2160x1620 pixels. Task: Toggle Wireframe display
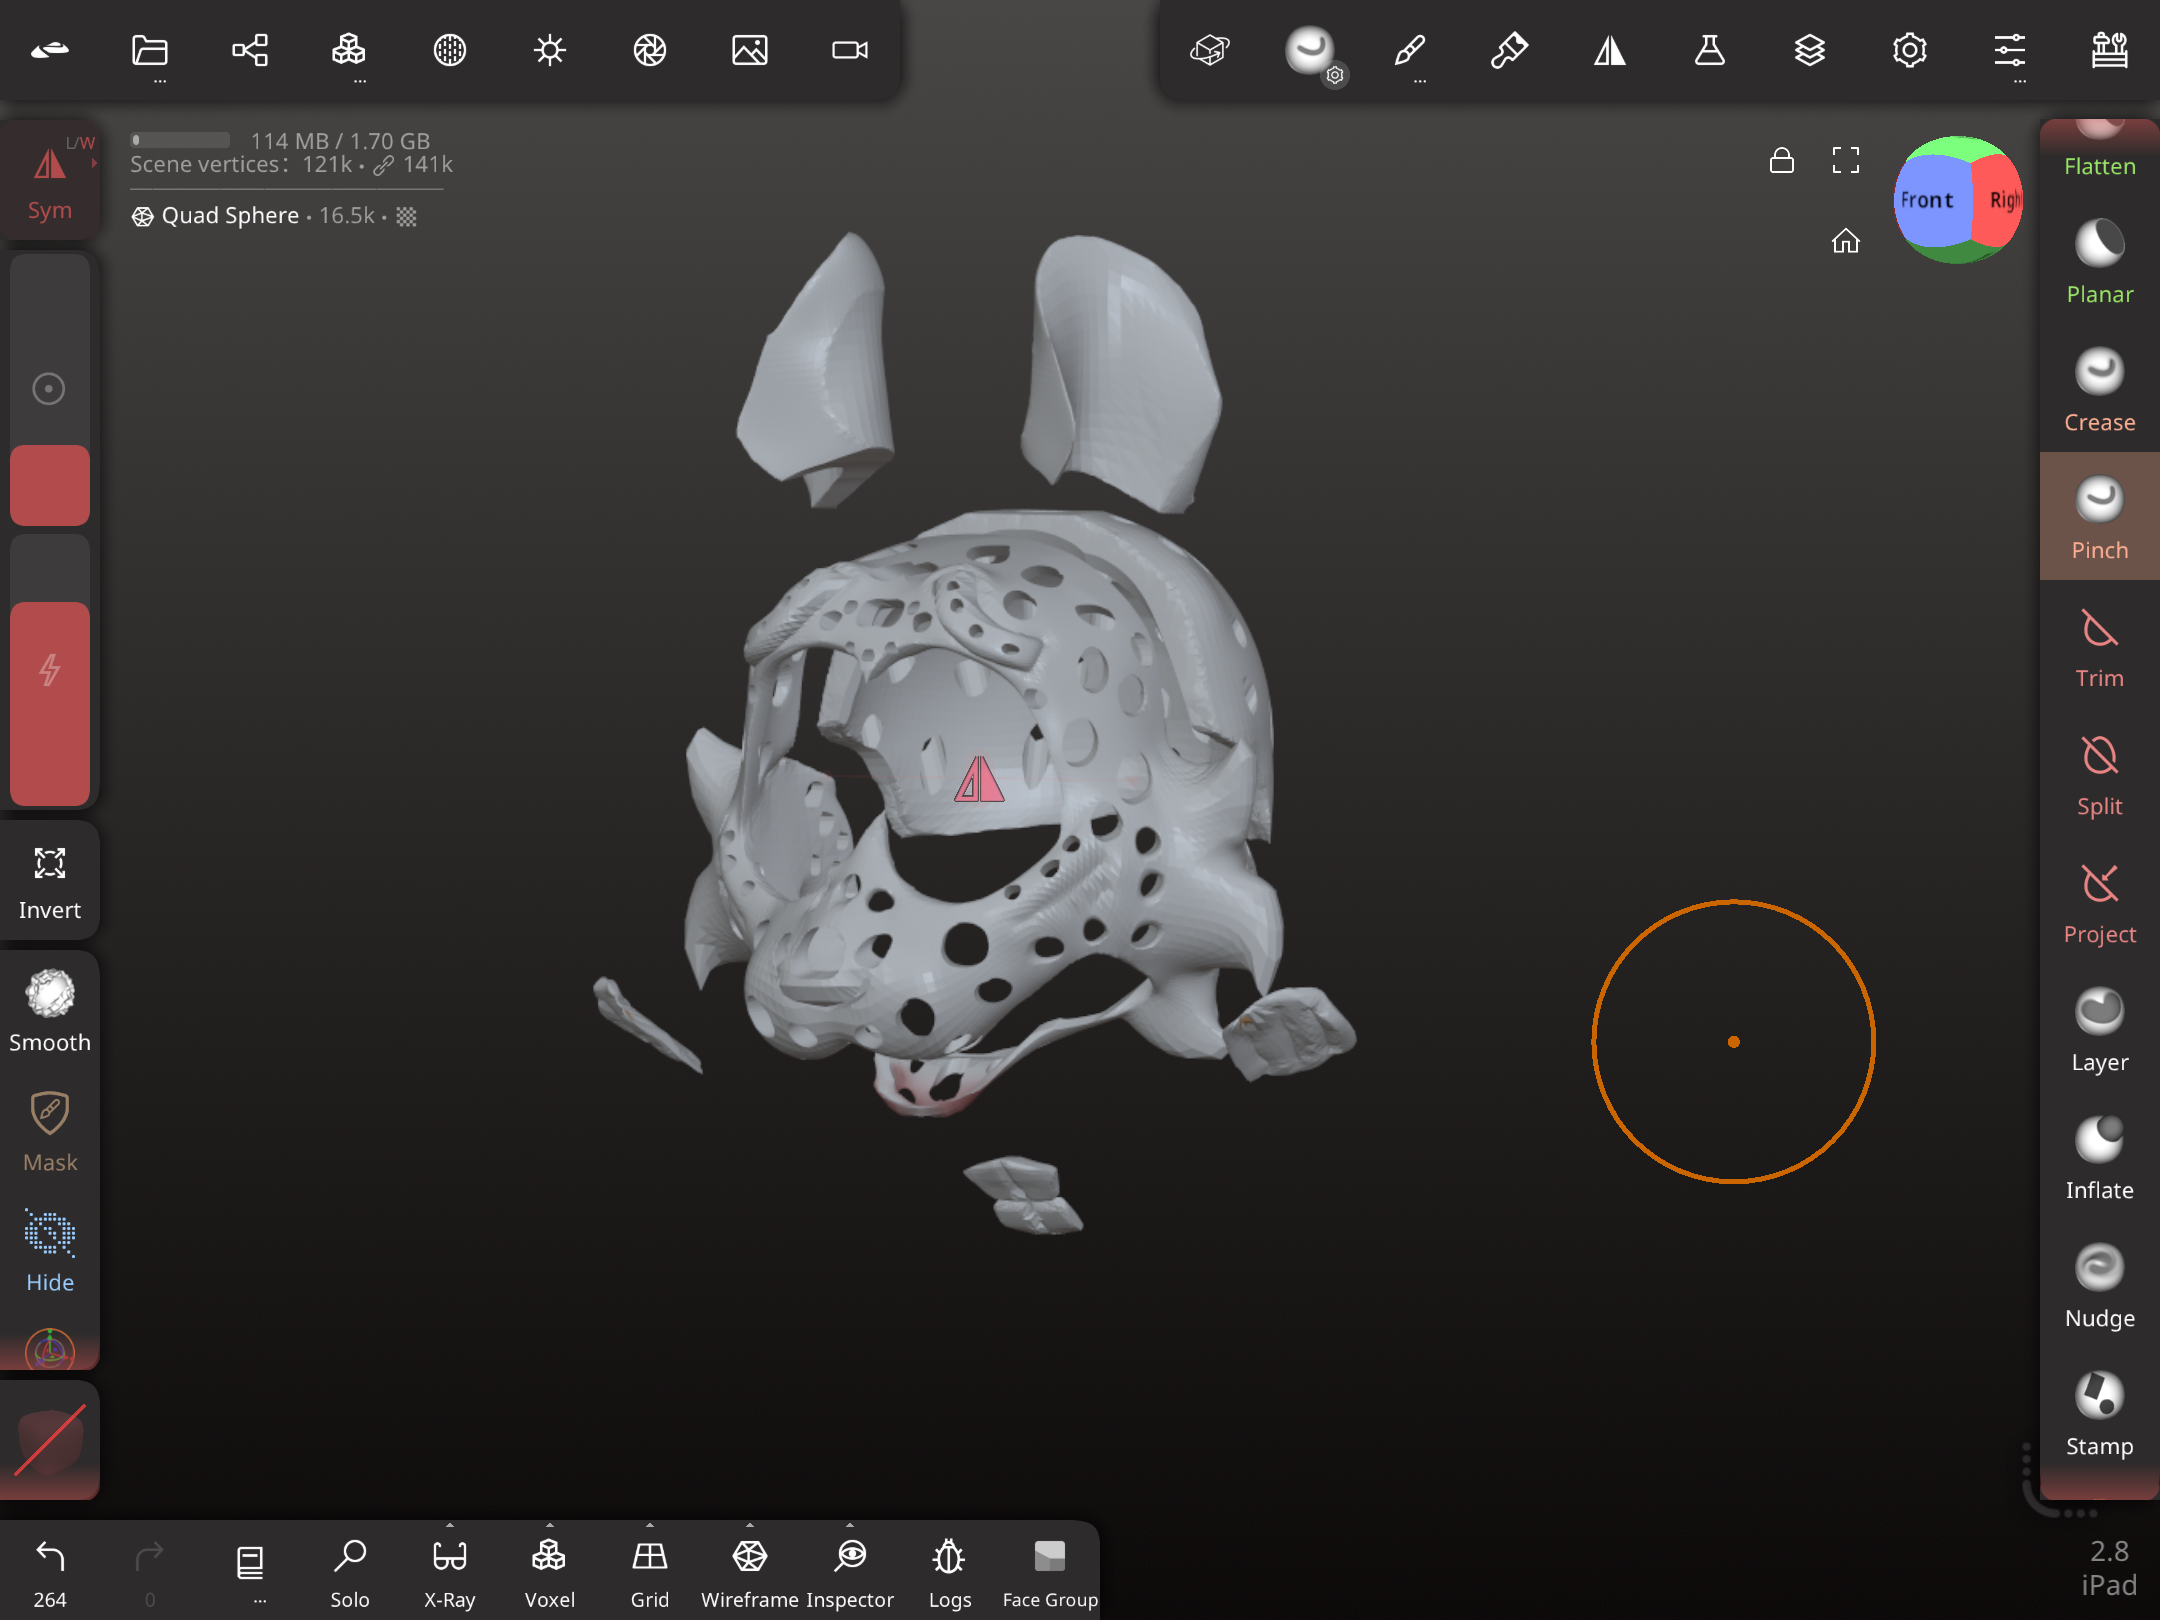click(750, 1570)
